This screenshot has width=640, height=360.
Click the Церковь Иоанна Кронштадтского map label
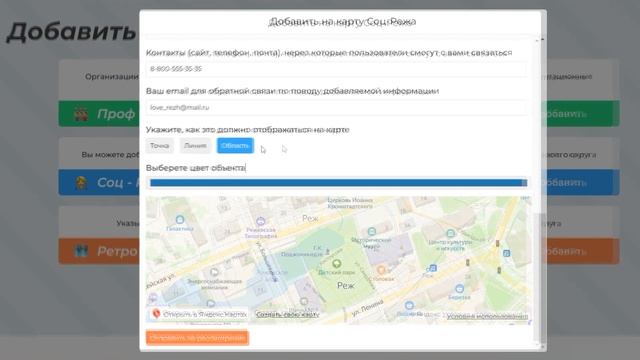point(350,203)
